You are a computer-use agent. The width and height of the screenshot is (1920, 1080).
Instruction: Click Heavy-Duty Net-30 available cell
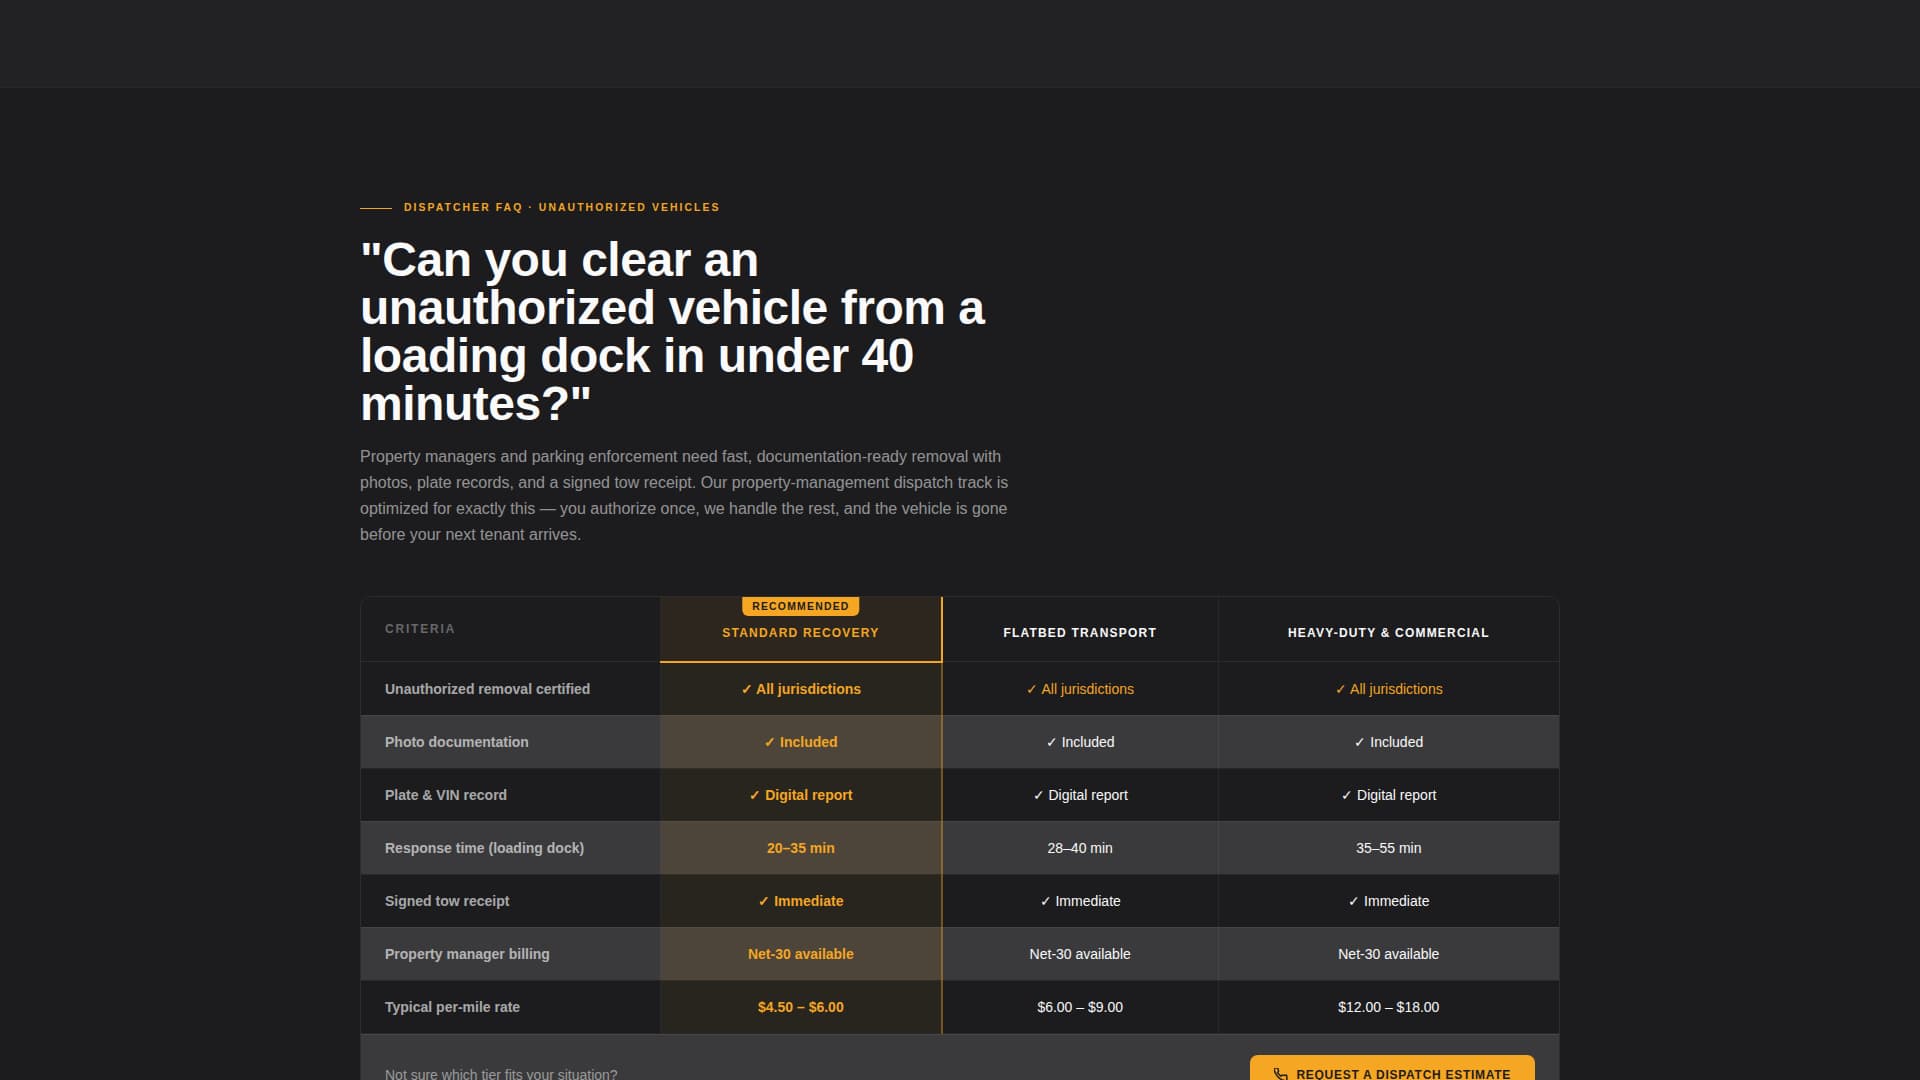pos(1388,954)
